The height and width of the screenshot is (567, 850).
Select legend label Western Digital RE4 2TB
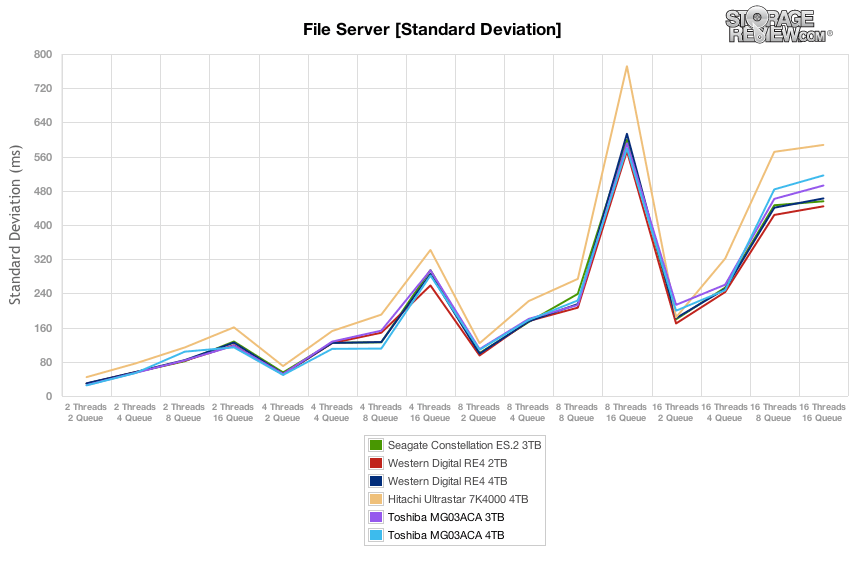(x=448, y=463)
